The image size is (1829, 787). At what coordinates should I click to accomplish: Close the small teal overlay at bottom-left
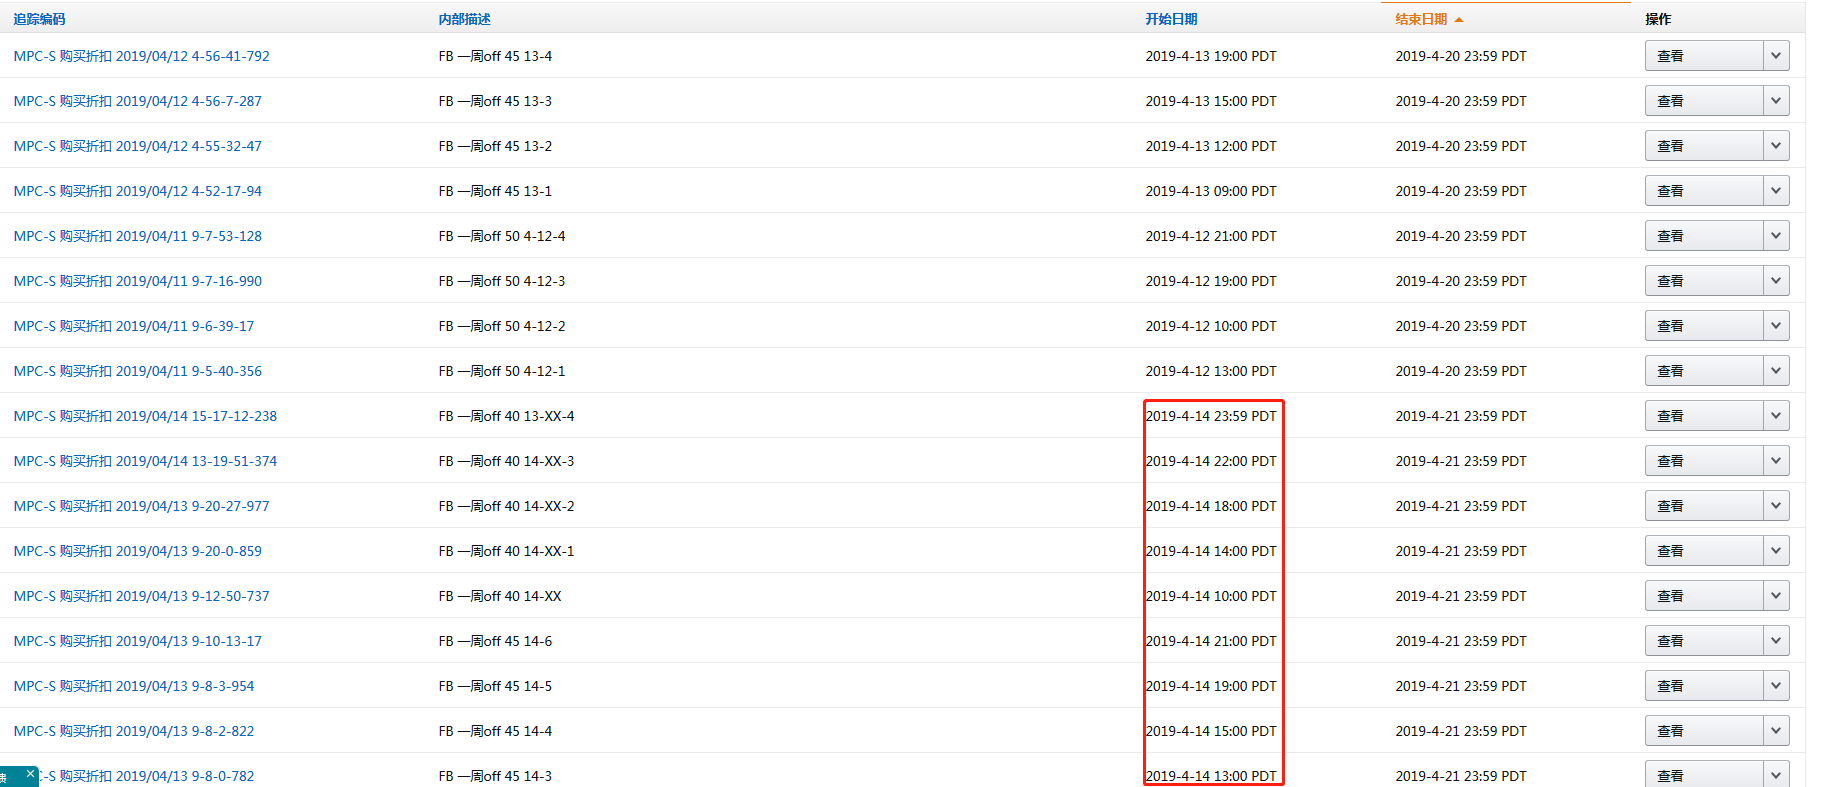tap(30, 774)
